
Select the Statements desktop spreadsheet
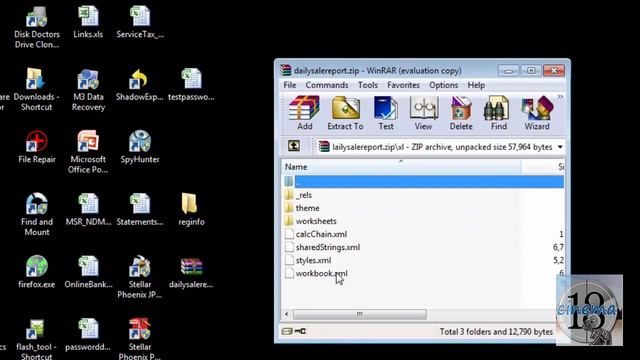[x=140, y=210]
